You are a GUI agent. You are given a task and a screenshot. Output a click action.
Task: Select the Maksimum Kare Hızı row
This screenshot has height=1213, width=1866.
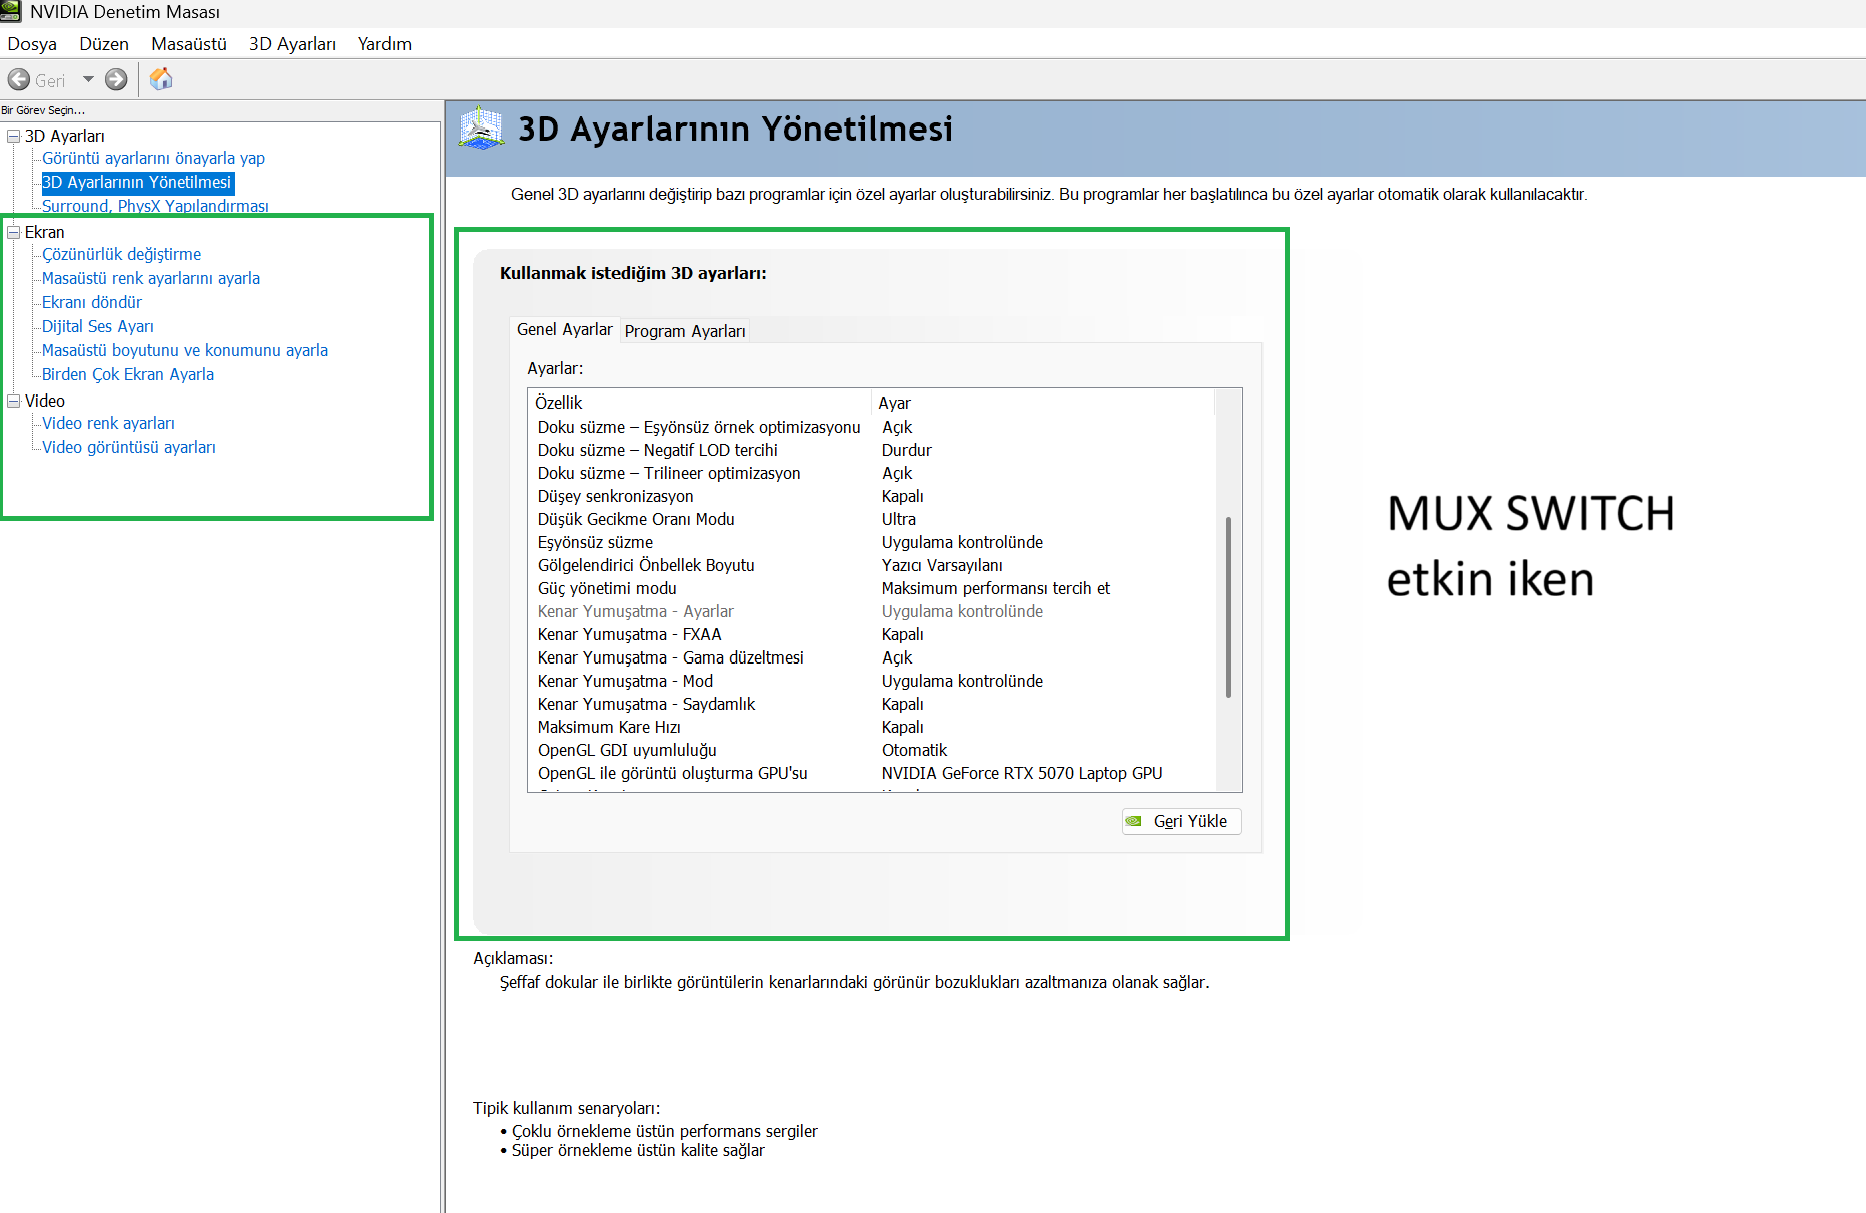(x=872, y=727)
